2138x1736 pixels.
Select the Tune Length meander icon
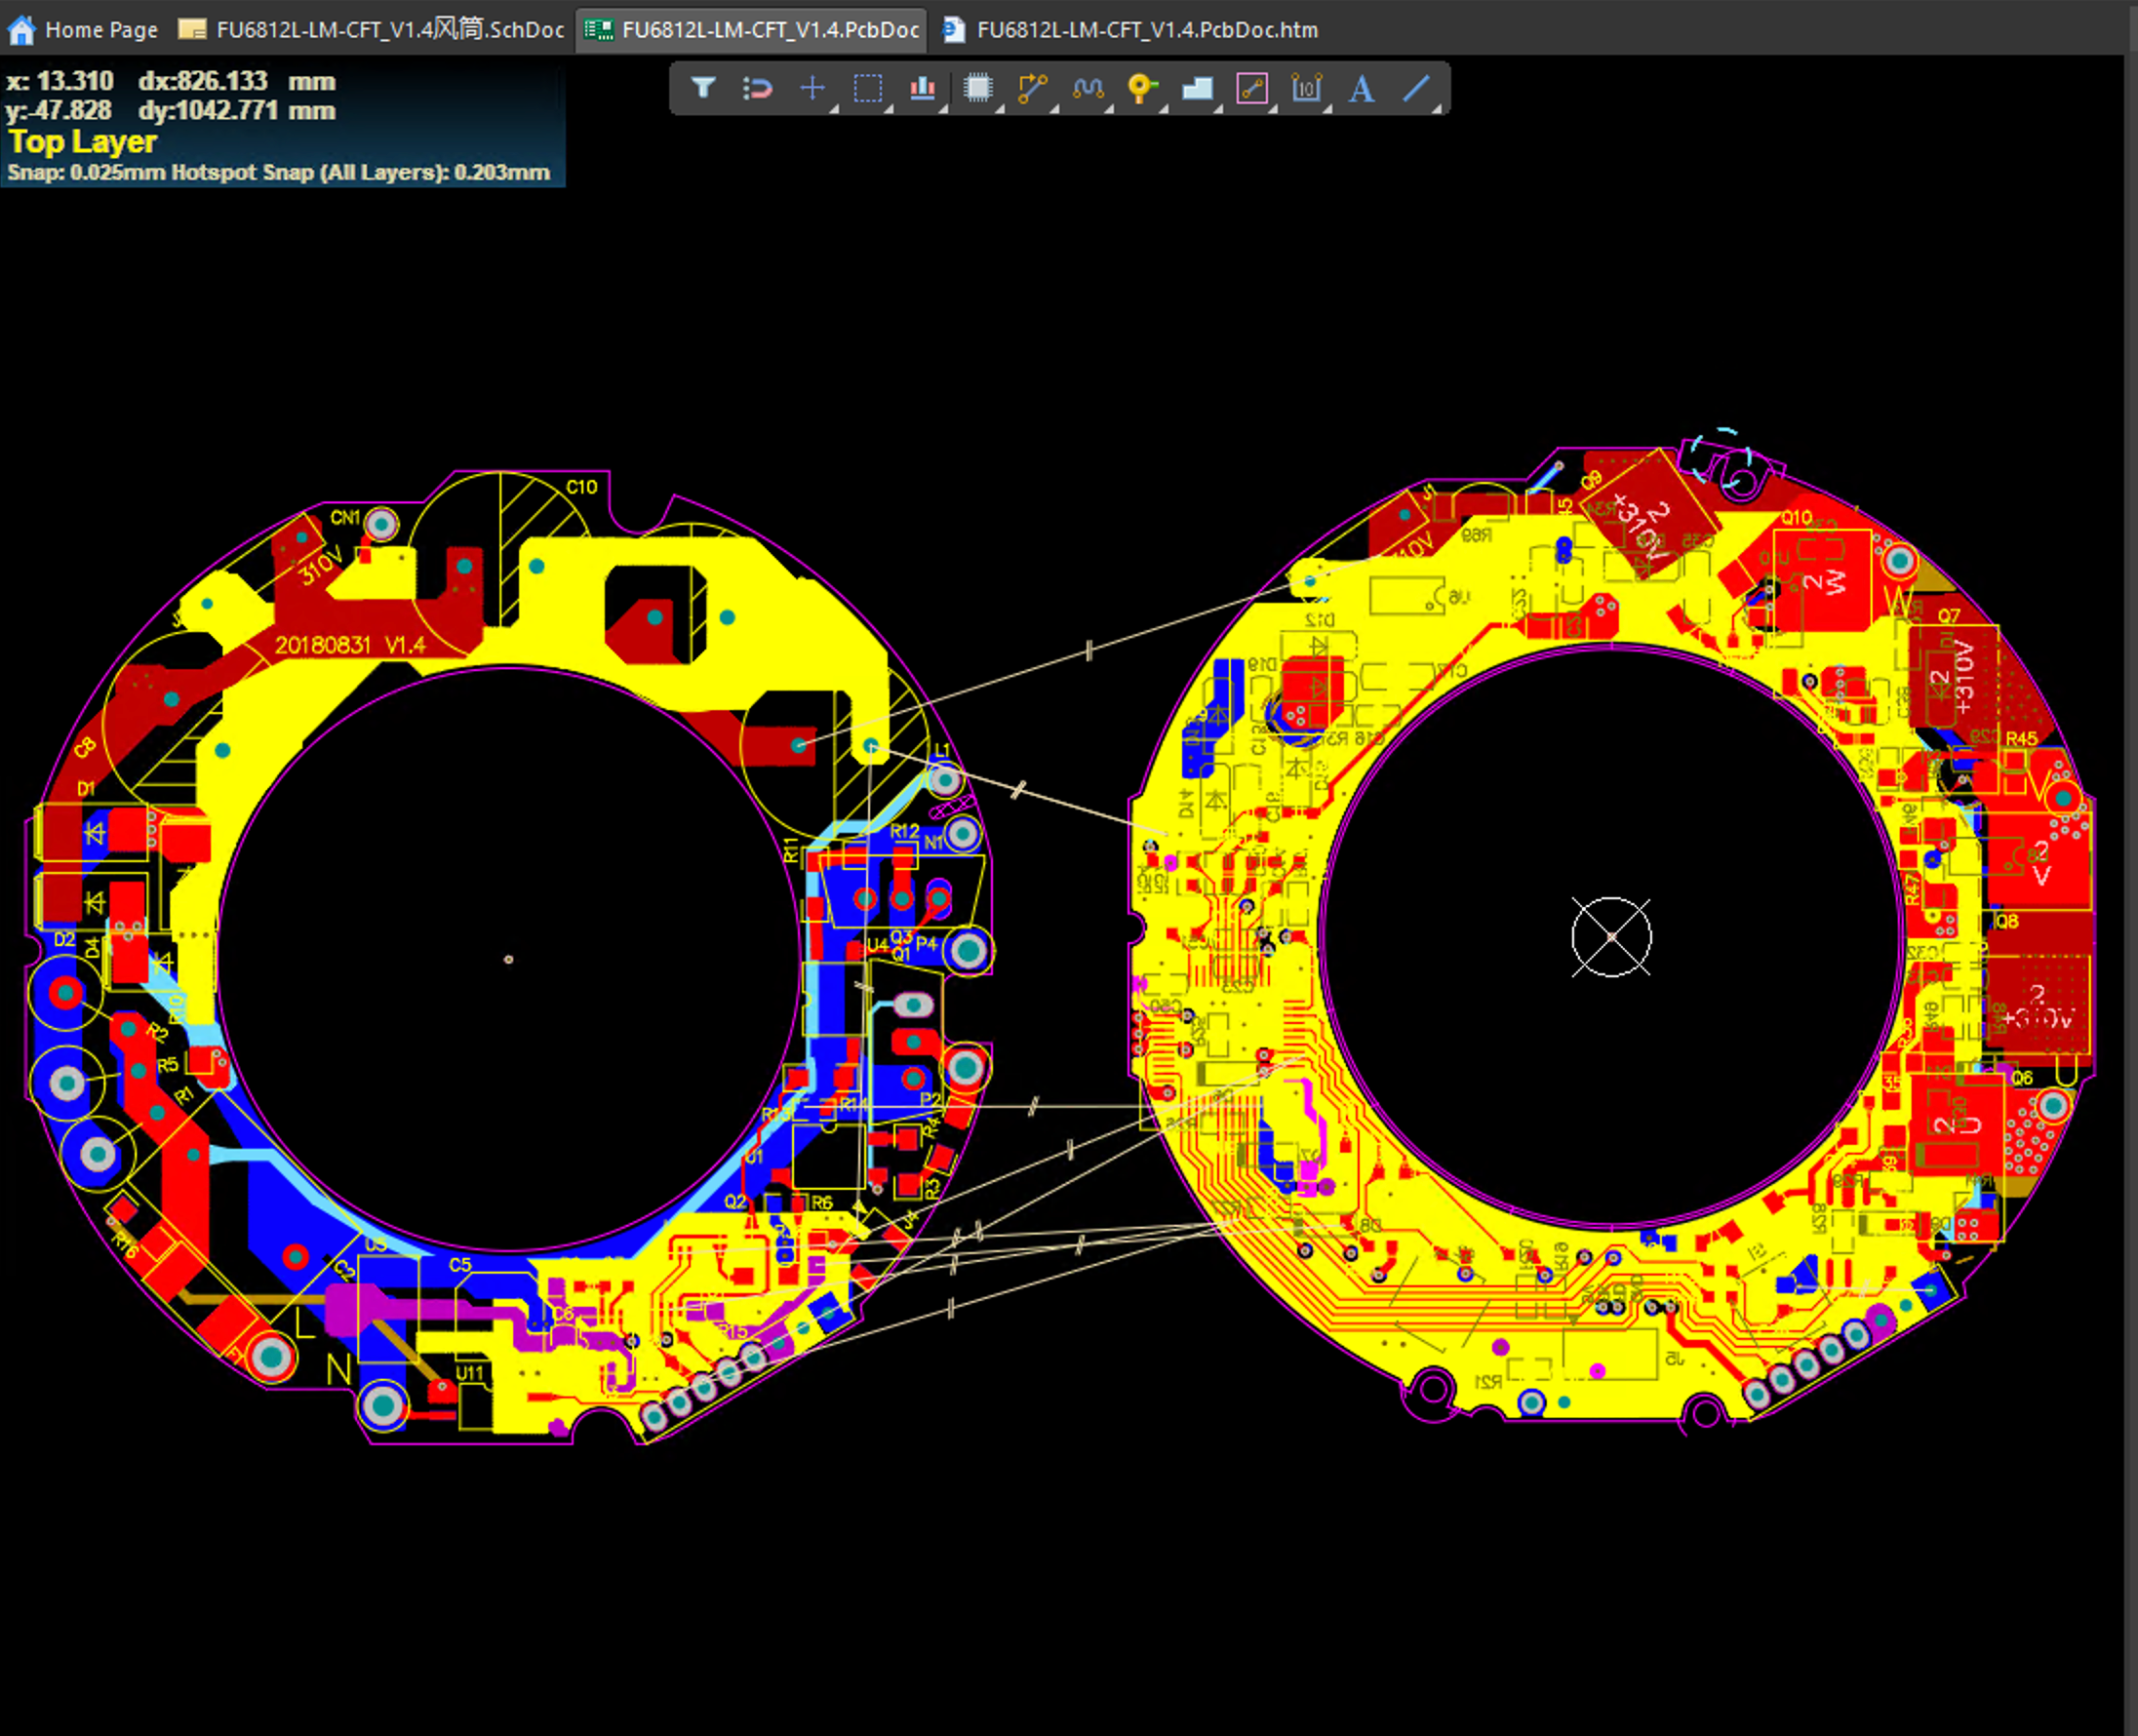1087,89
